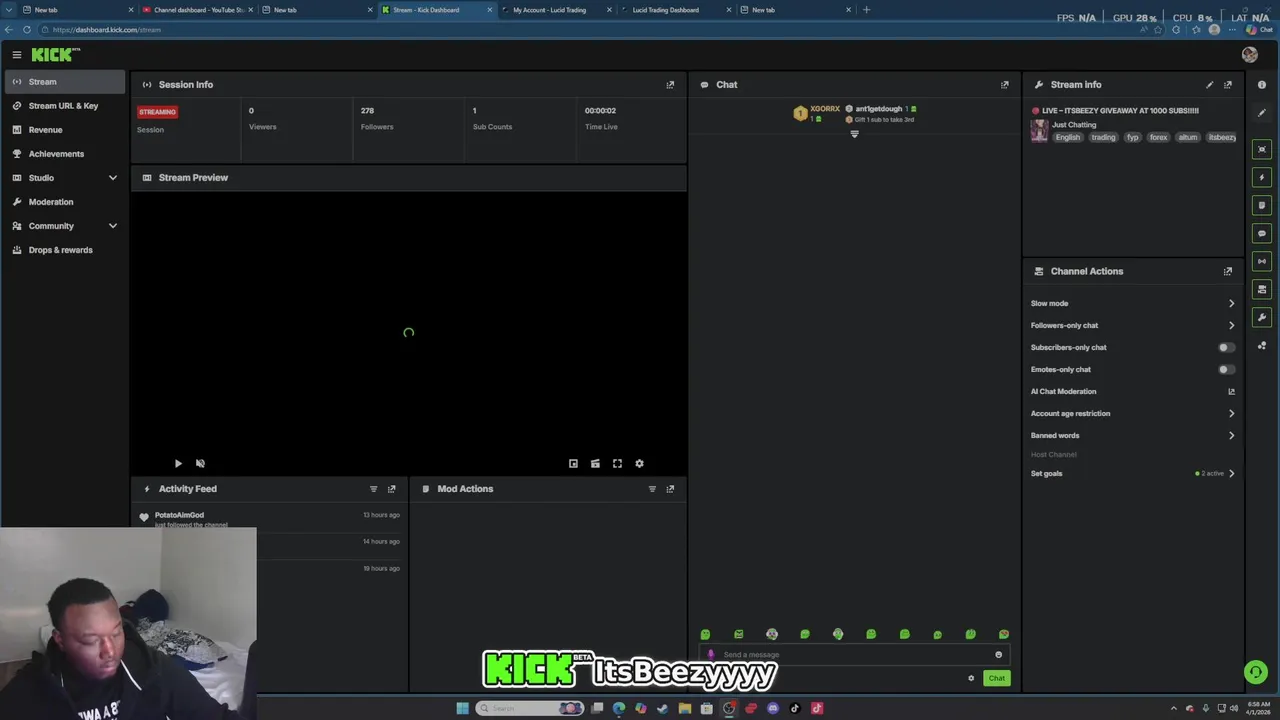Image resolution: width=1280 pixels, height=720 pixels.
Task: Switch to Channel dashboard YouTube tab
Action: (x=196, y=10)
